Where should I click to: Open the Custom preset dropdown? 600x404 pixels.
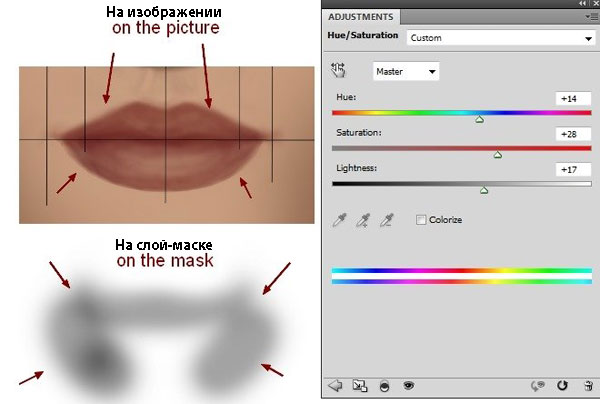[x=501, y=38]
